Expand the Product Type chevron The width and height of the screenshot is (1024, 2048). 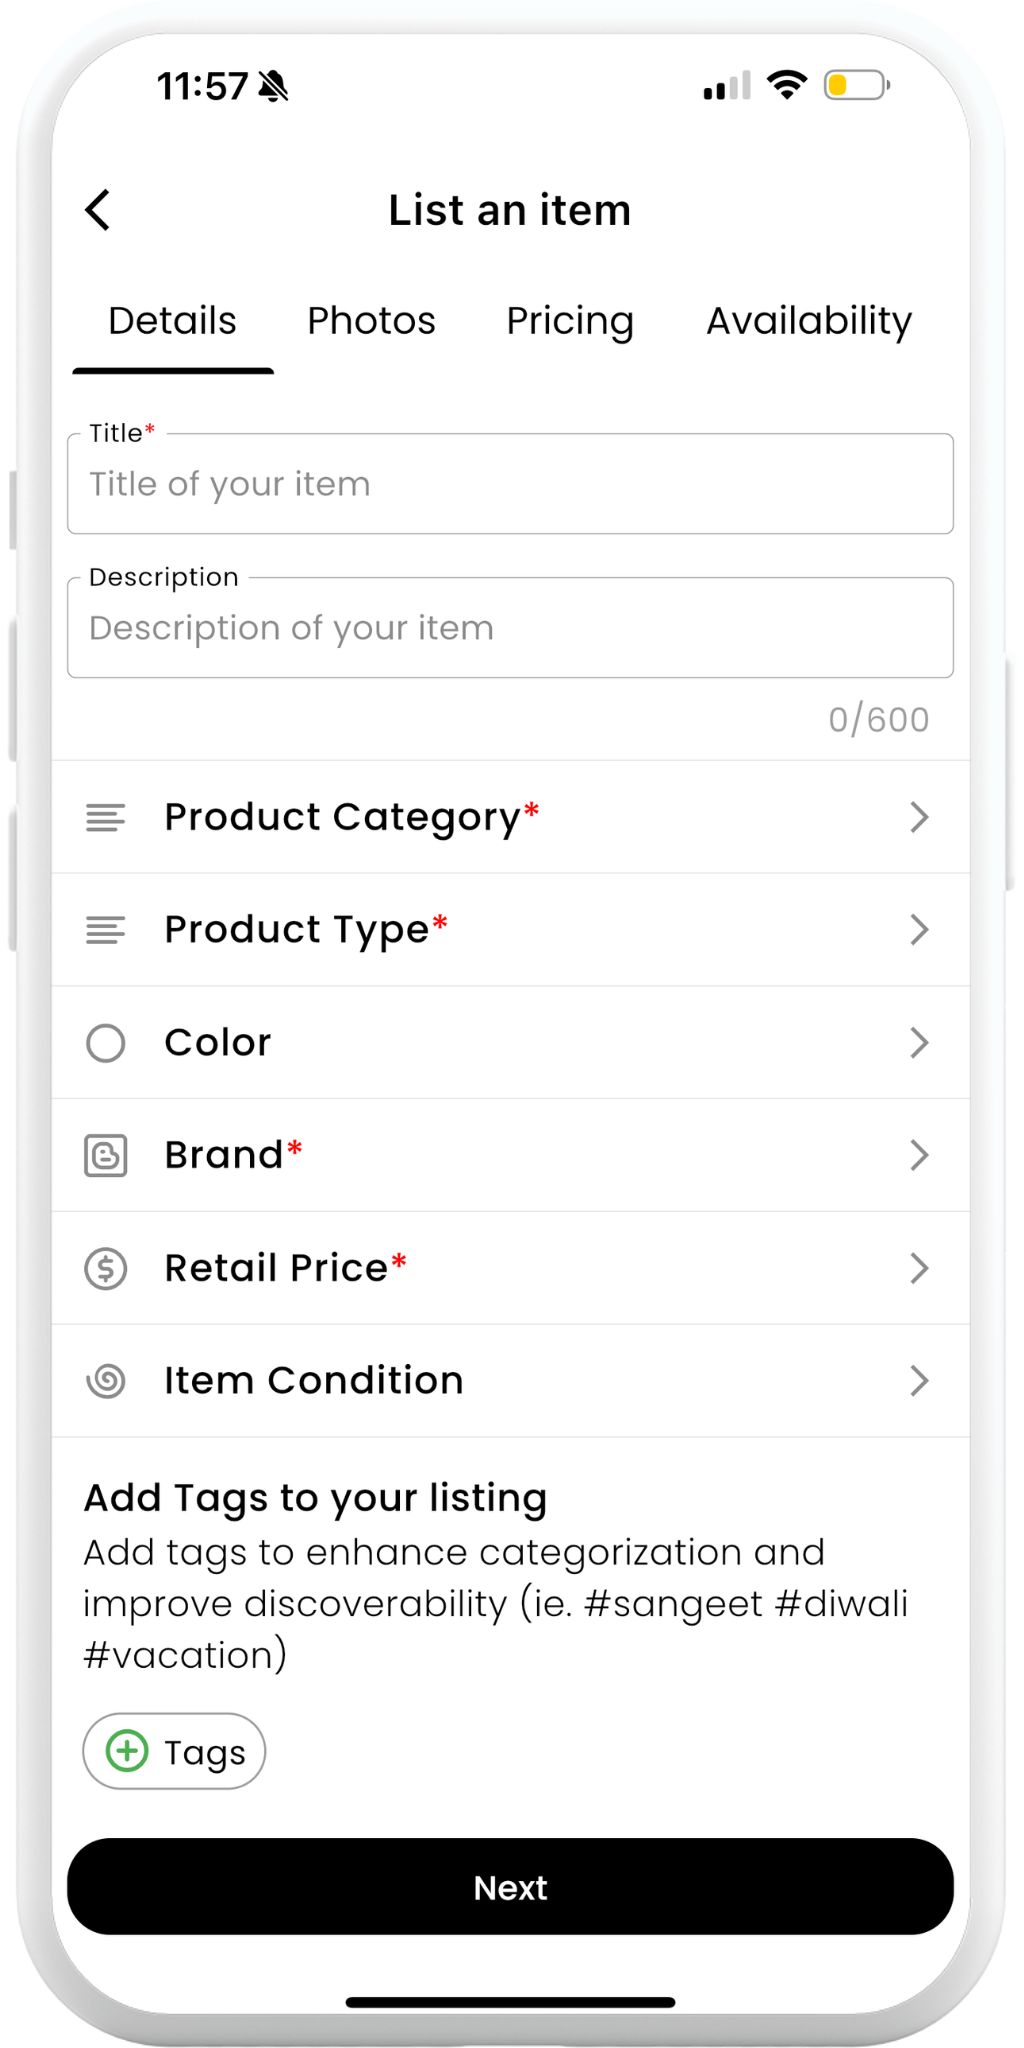[x=919, y=930]
